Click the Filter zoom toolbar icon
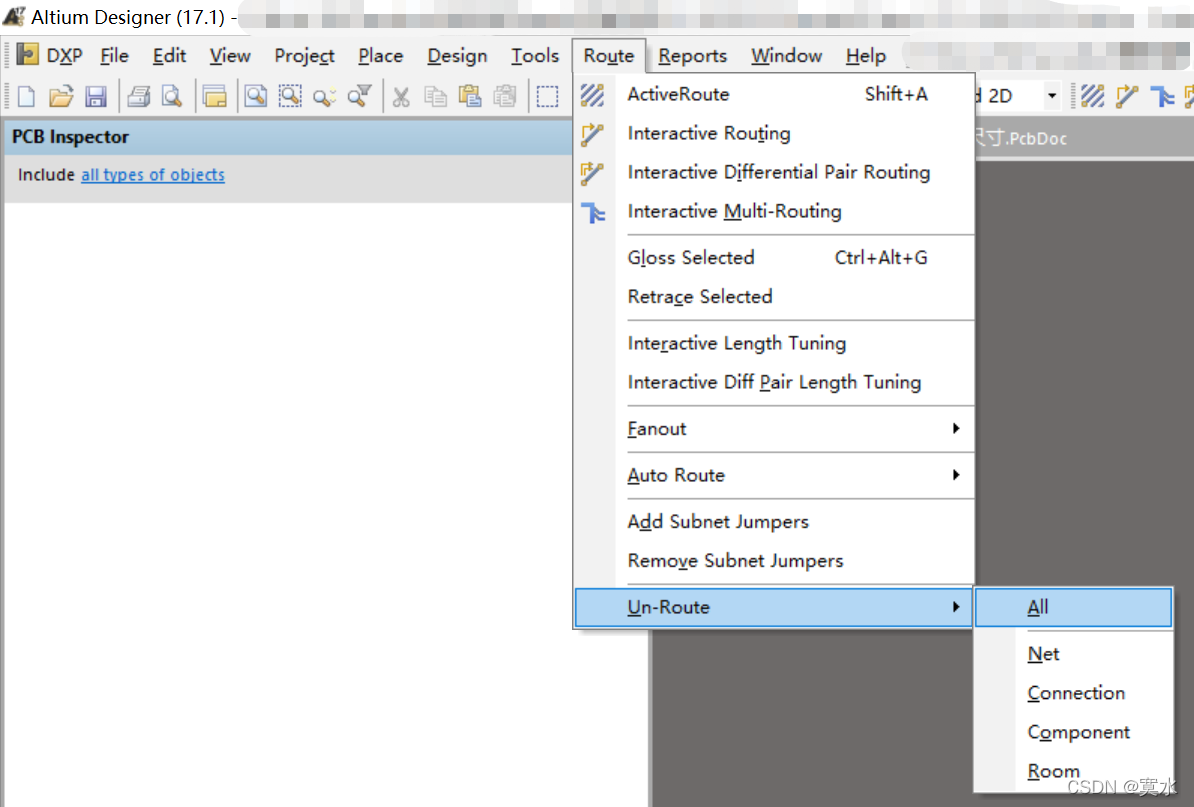Screen dimensions: 1194x807 pyautogui.click(x=359, y=97)
